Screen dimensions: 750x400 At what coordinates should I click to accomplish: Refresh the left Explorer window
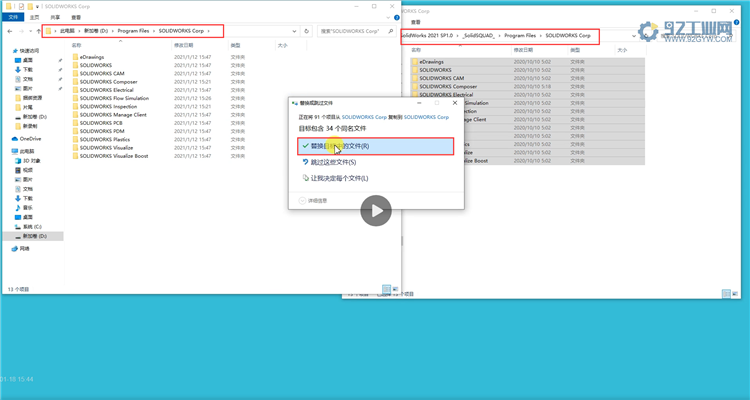pos(307,31)
